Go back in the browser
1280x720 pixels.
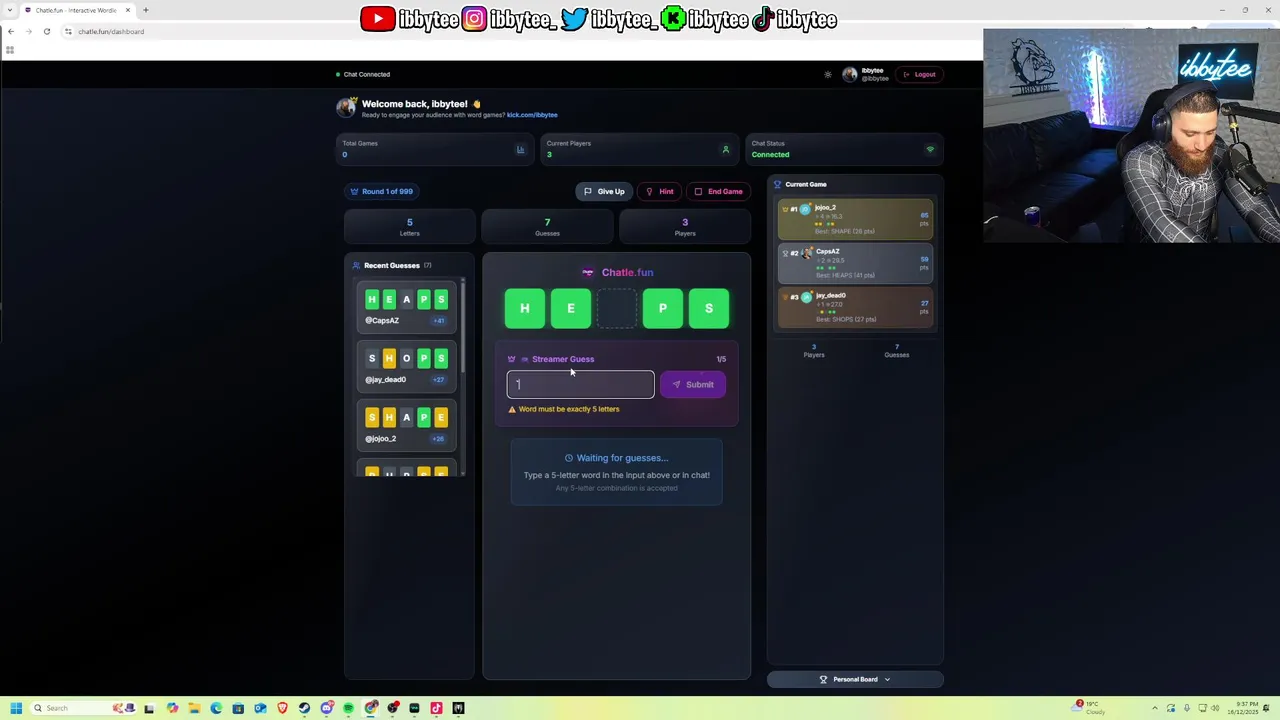(x=11, y=31)
